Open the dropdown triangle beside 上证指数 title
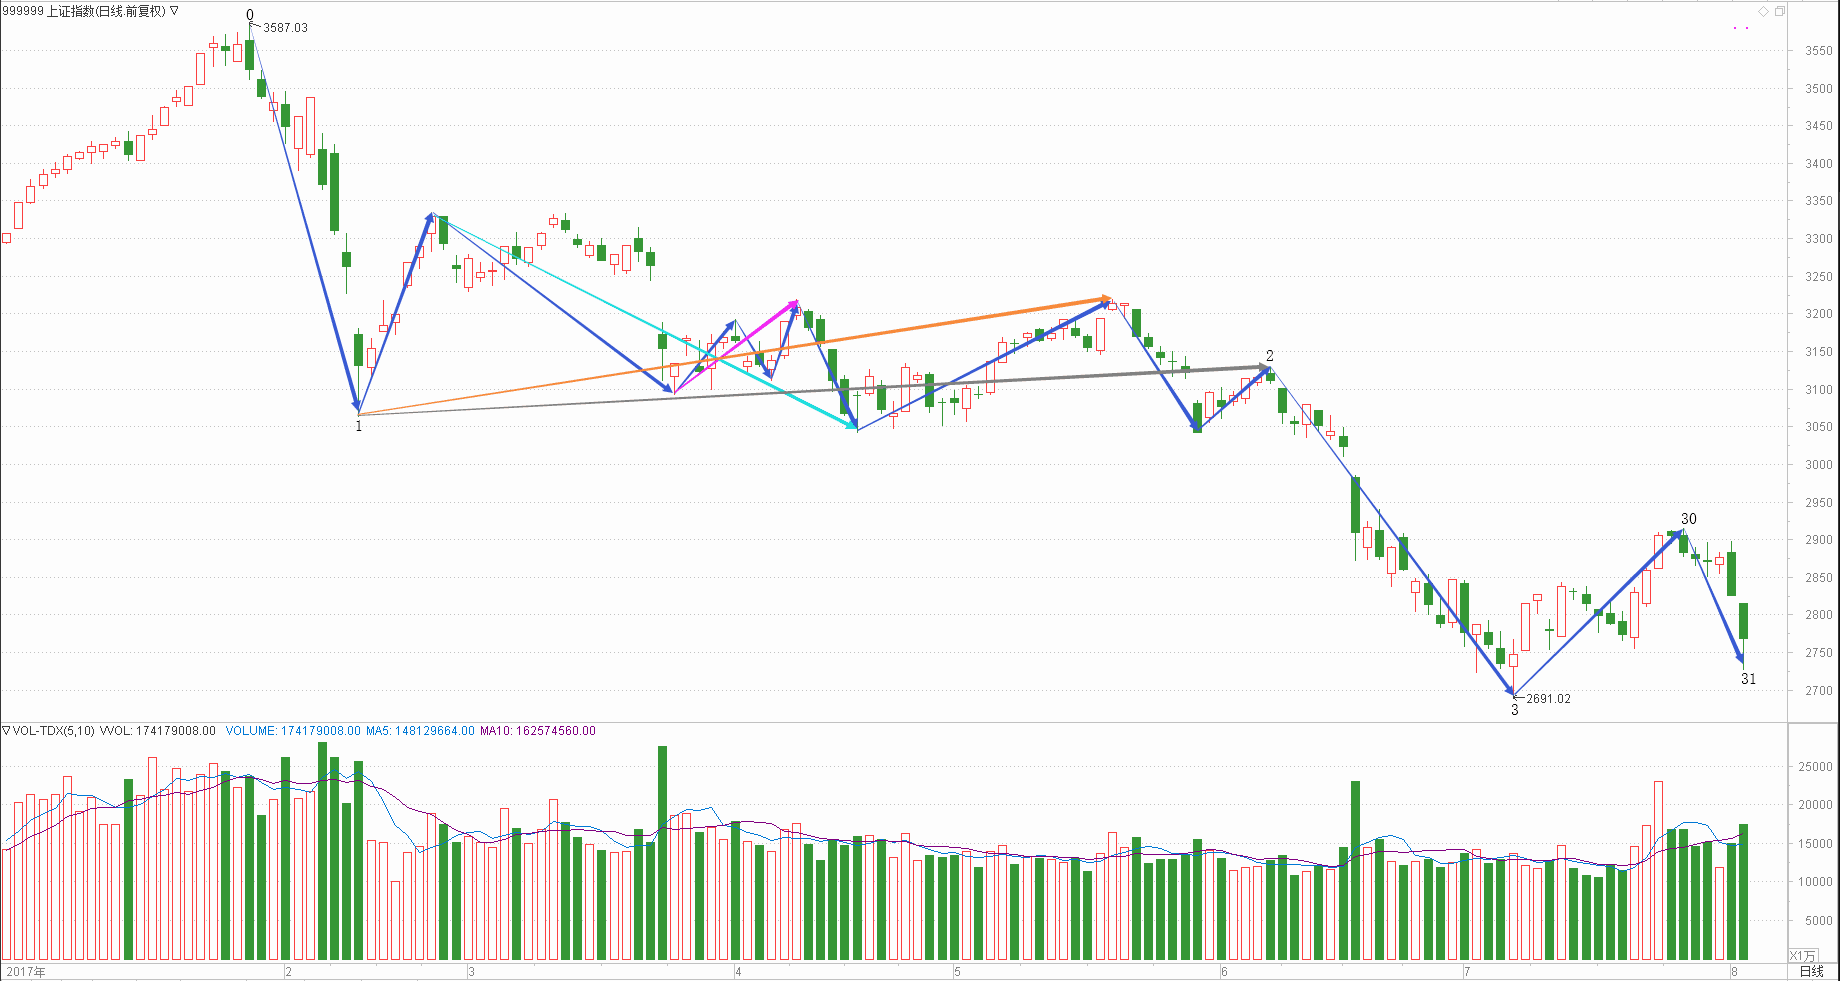Viewport: 1840px width, 981px height. 174,11
